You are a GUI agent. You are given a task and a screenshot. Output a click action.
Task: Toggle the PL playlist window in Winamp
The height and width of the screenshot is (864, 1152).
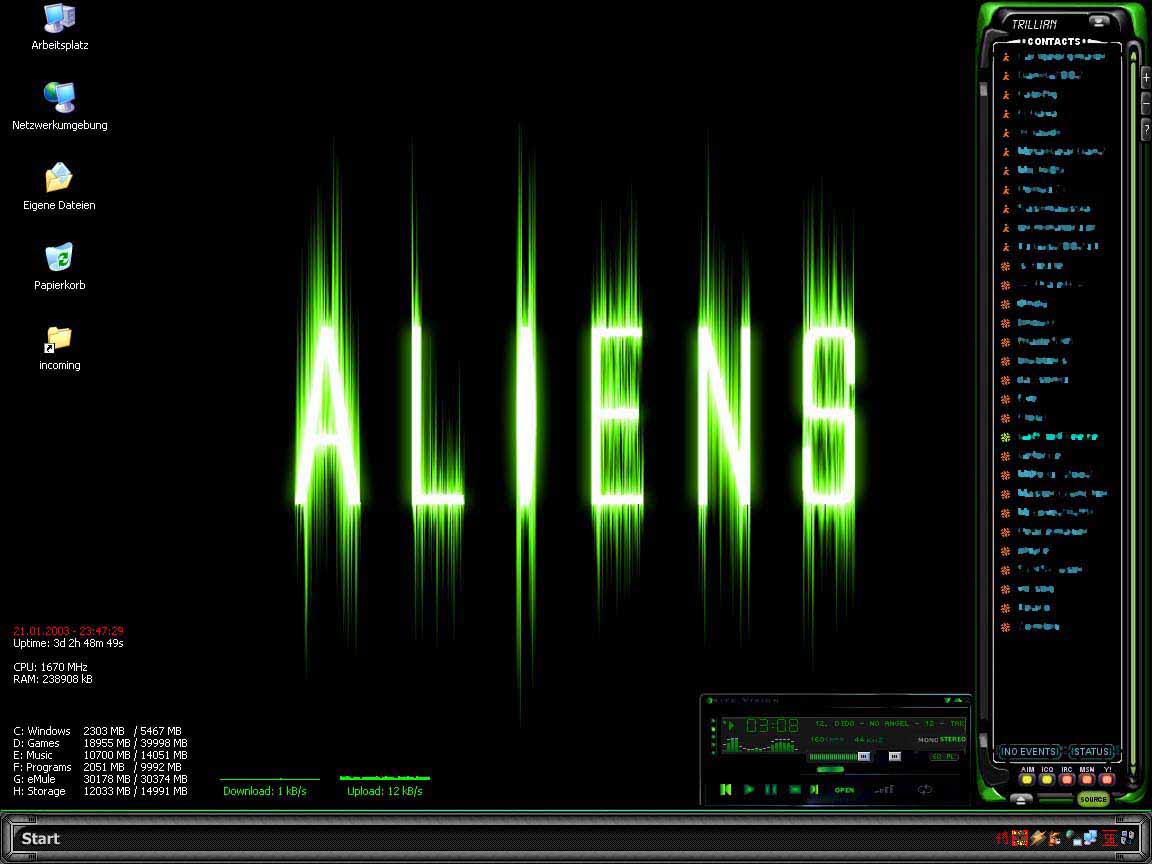pos(951,757)
